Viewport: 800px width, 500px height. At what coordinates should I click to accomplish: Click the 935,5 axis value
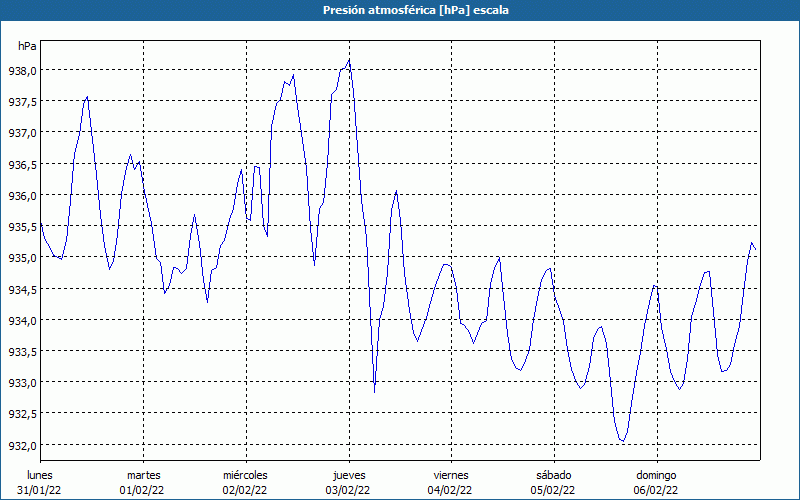pyautogui.click(x=22, y=227)
